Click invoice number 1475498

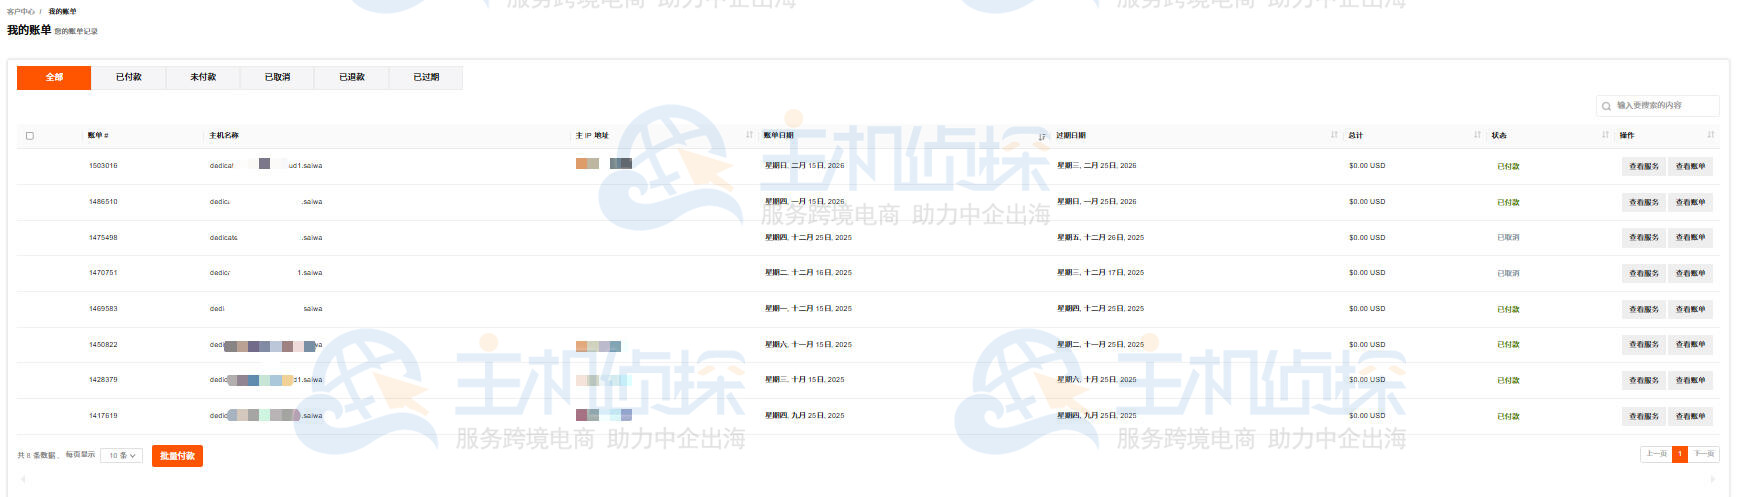click(103, 238)
